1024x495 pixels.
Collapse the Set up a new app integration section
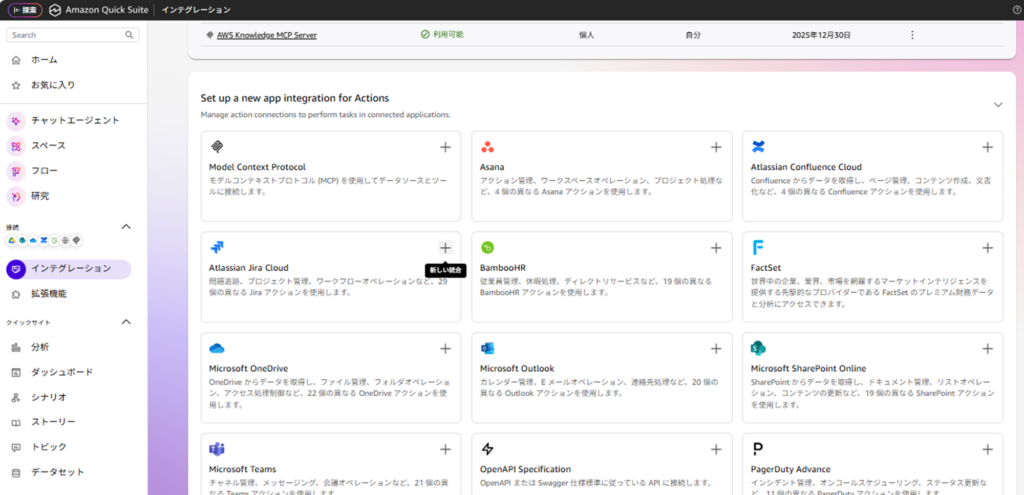click(x=997, y=104)
